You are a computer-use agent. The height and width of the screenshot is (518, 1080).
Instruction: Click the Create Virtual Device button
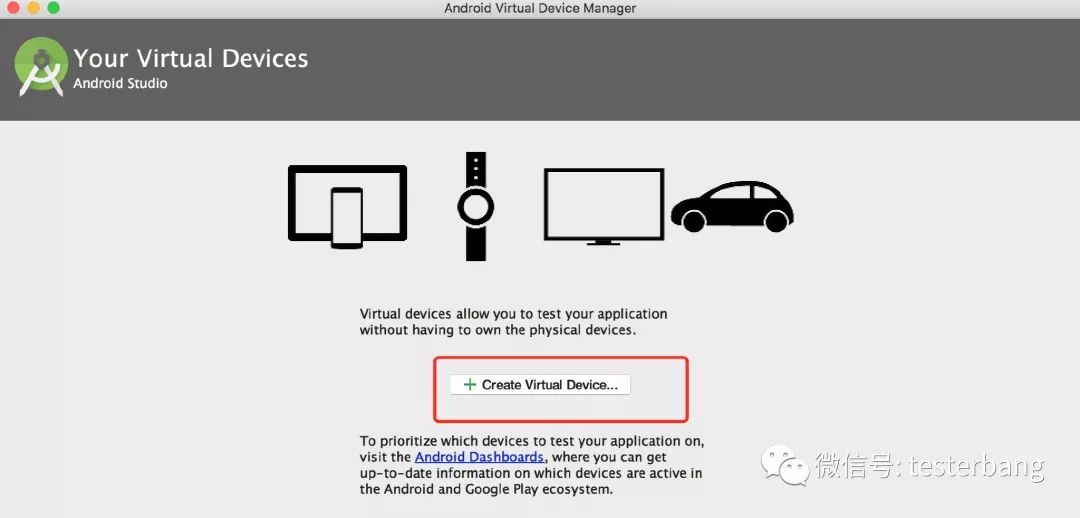tap(540, 384)
